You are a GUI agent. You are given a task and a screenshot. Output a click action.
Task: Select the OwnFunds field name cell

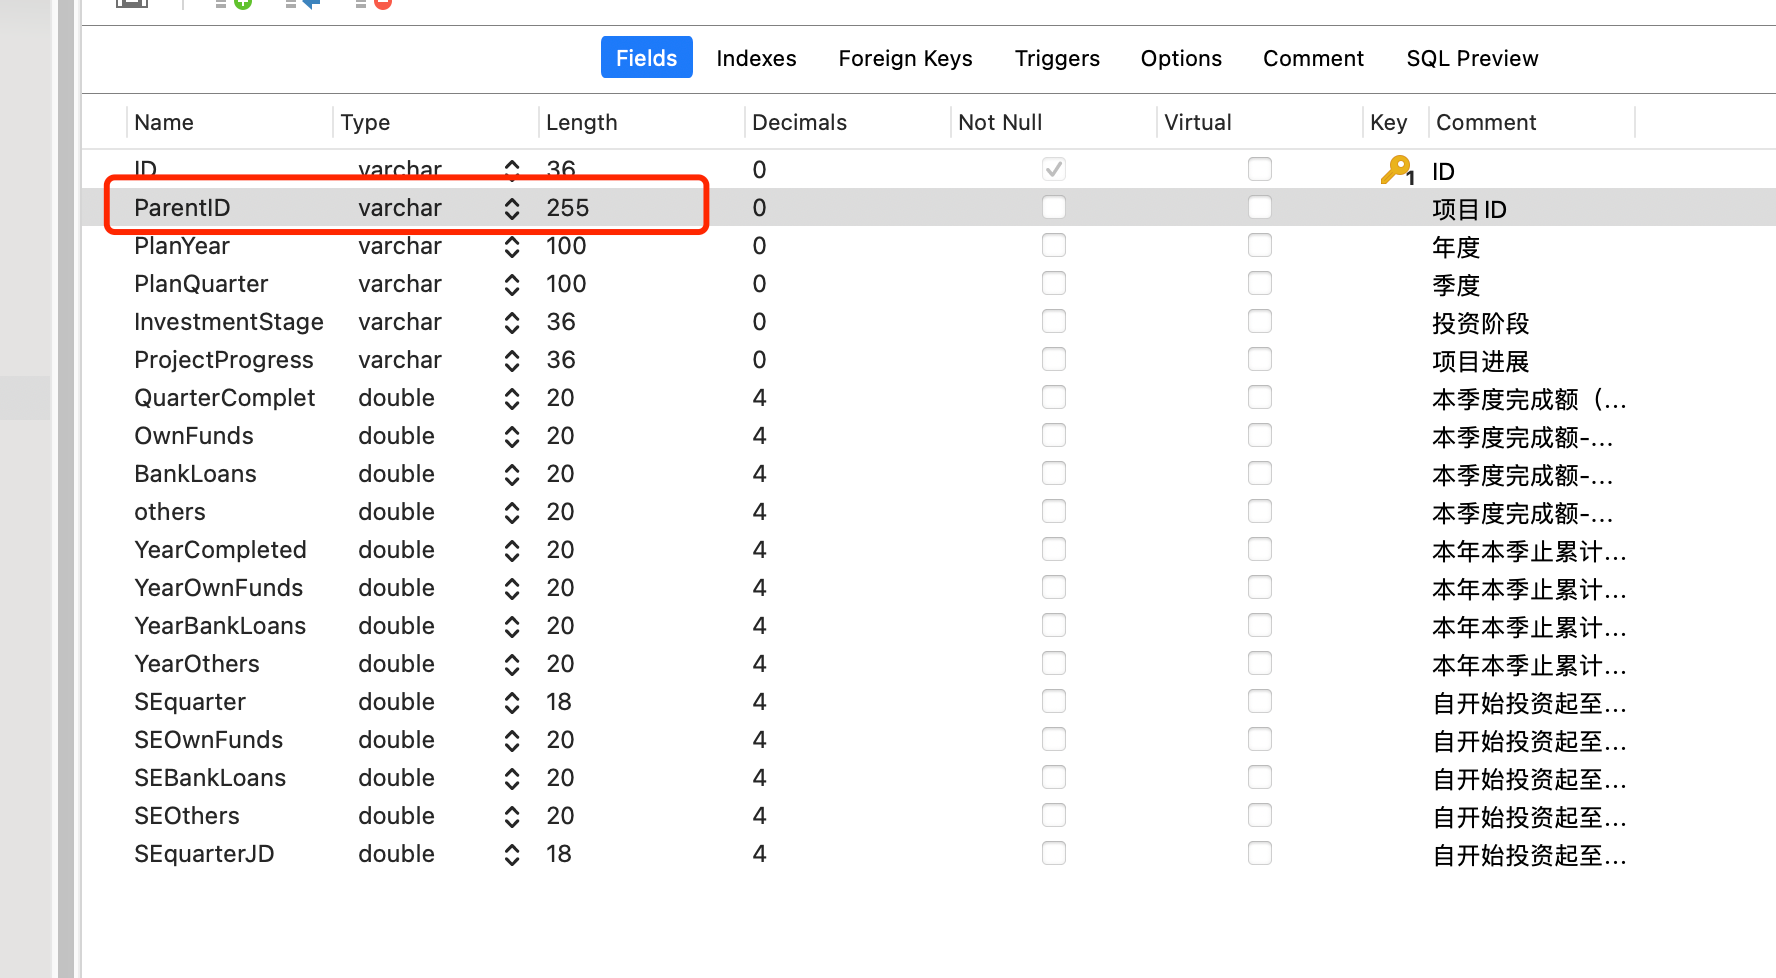[194, 436]
